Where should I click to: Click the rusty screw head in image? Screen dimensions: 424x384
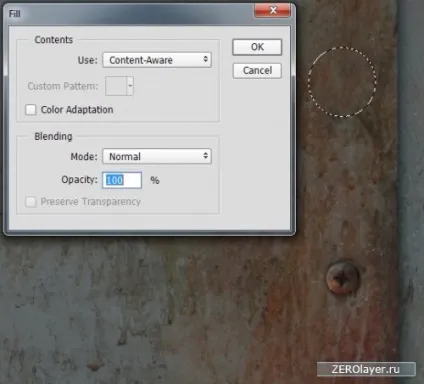click(x=343, y=278)
